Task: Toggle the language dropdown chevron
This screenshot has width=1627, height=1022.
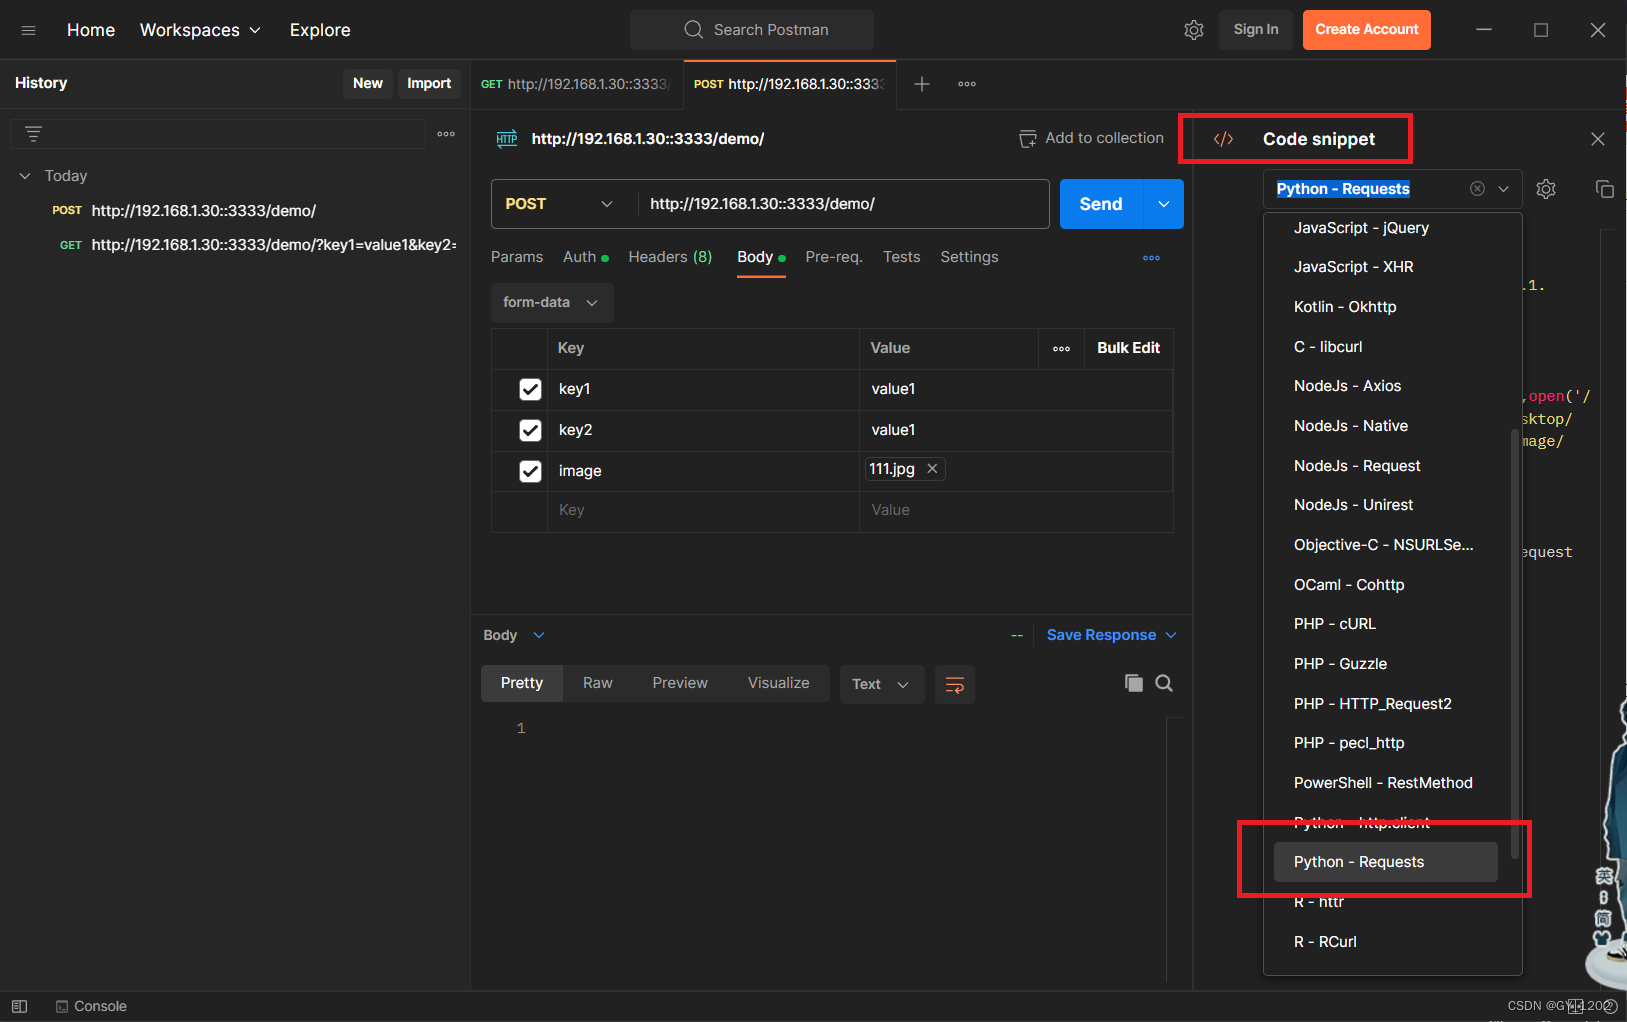Action: pos(1503,189)
